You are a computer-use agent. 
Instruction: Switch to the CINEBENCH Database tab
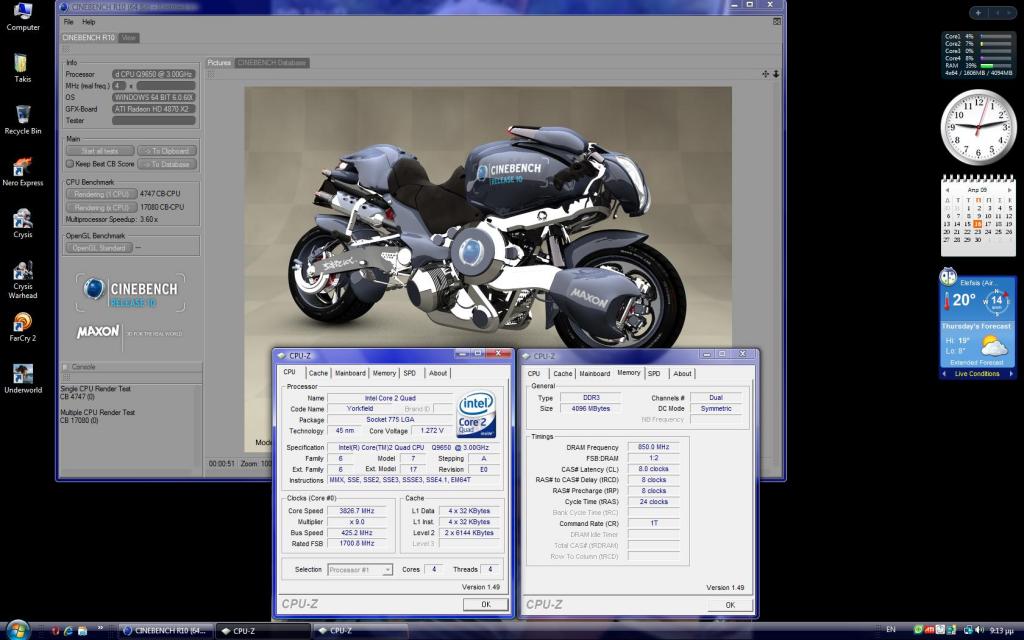pos(272,63)
